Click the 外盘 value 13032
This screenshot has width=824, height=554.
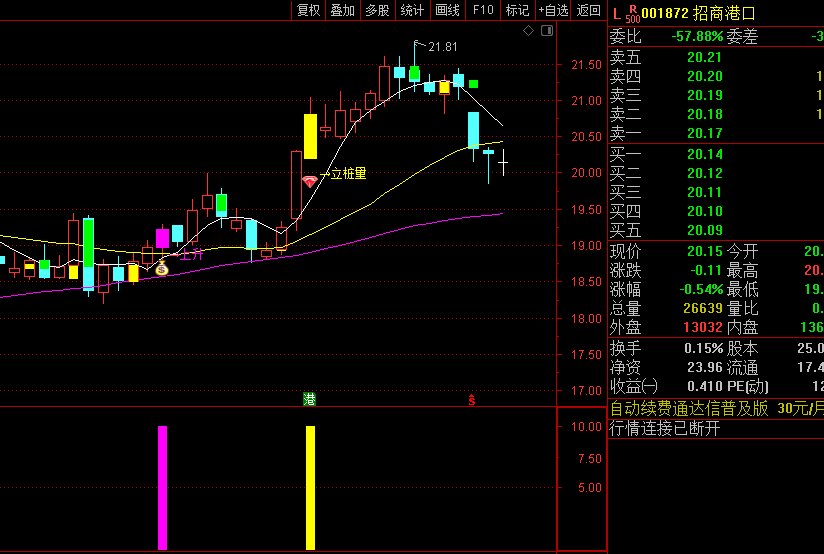(x=703, y=327)
